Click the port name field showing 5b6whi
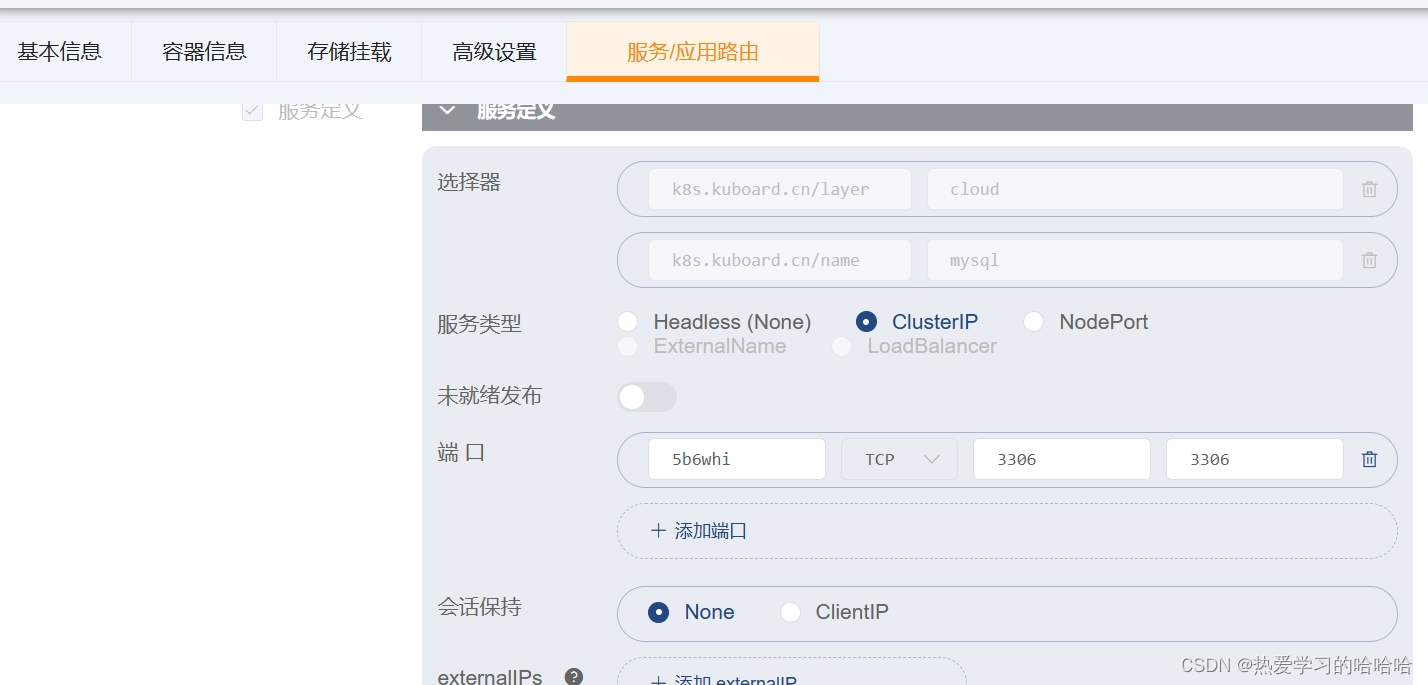 point(737,459)
